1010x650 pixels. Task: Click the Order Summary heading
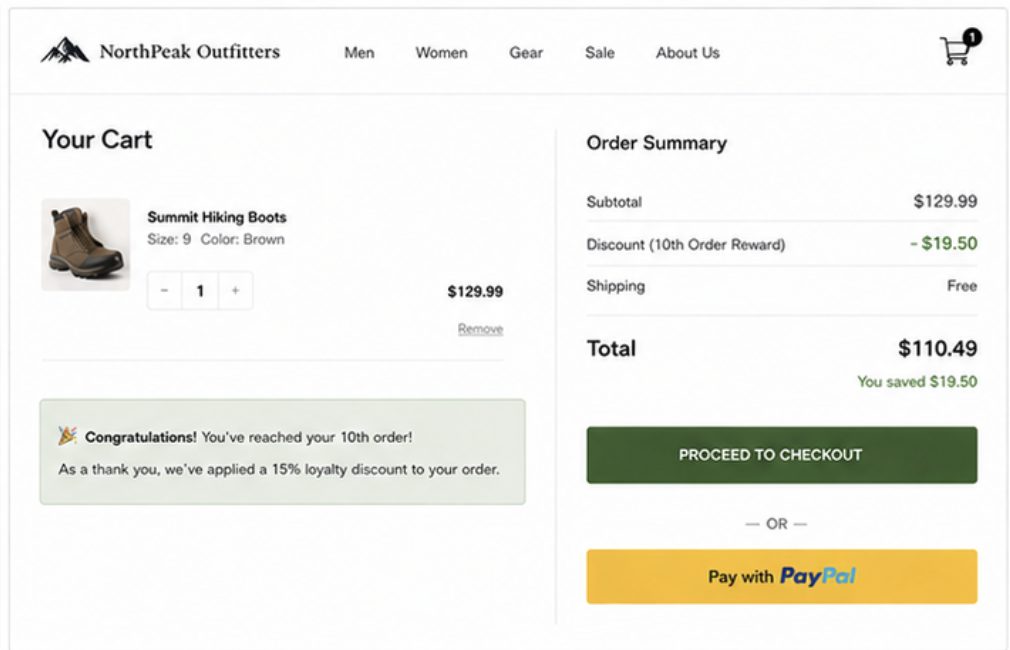point(656,143)
